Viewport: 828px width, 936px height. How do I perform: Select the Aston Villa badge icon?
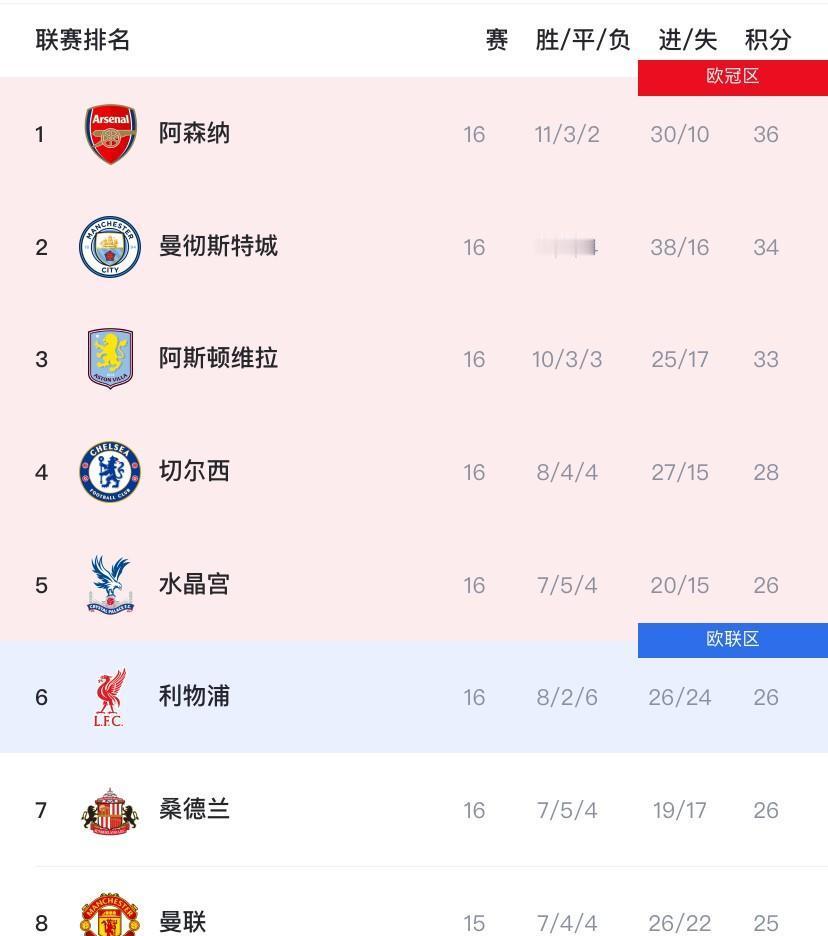pos(110,359)
